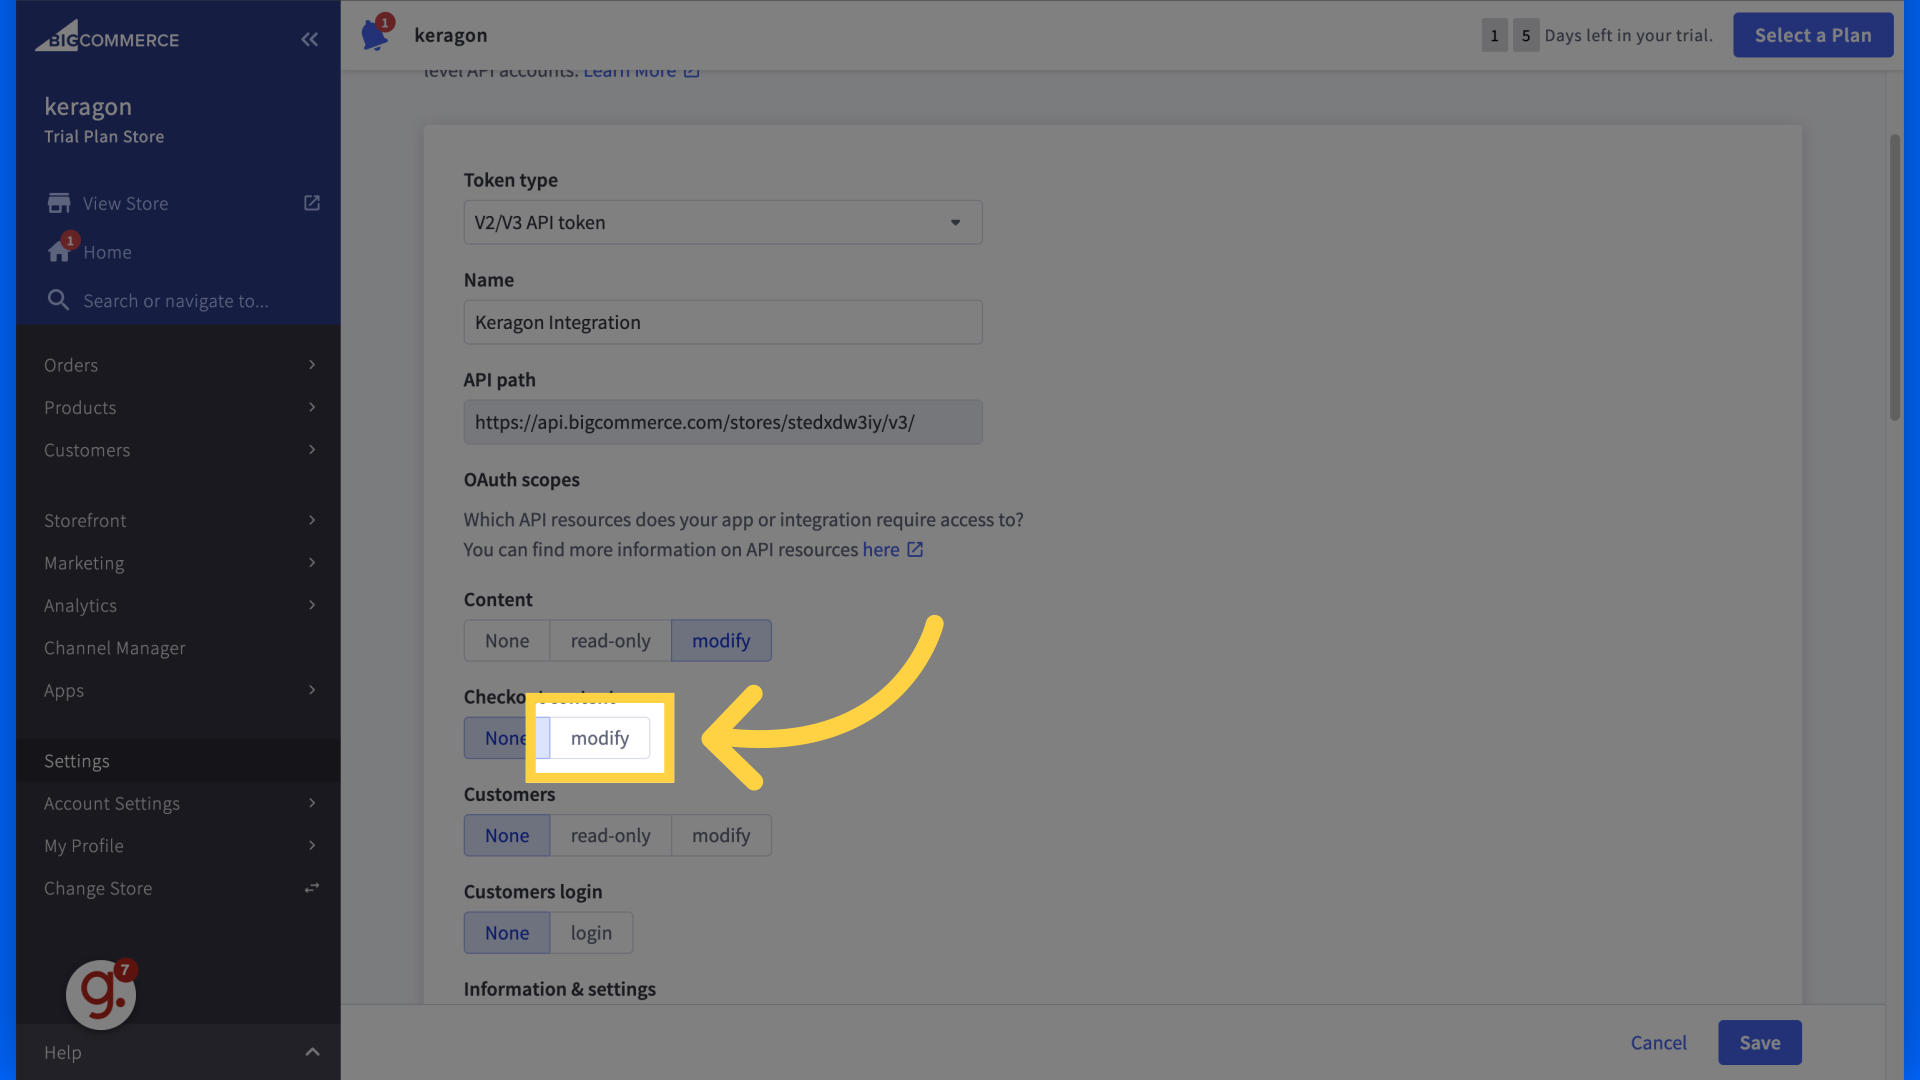The height and width of the screenshot is (1080, 1920).
Task: Edit the Name field containing Keragon Integration
Action: point(722,322)
